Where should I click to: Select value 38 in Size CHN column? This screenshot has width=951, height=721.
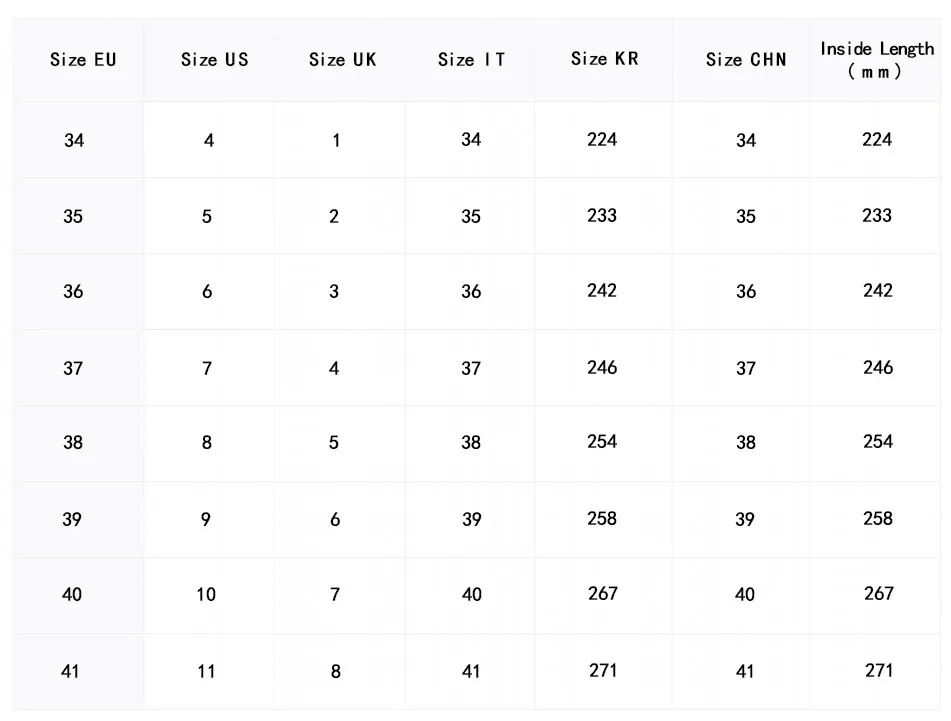(746, 443)
